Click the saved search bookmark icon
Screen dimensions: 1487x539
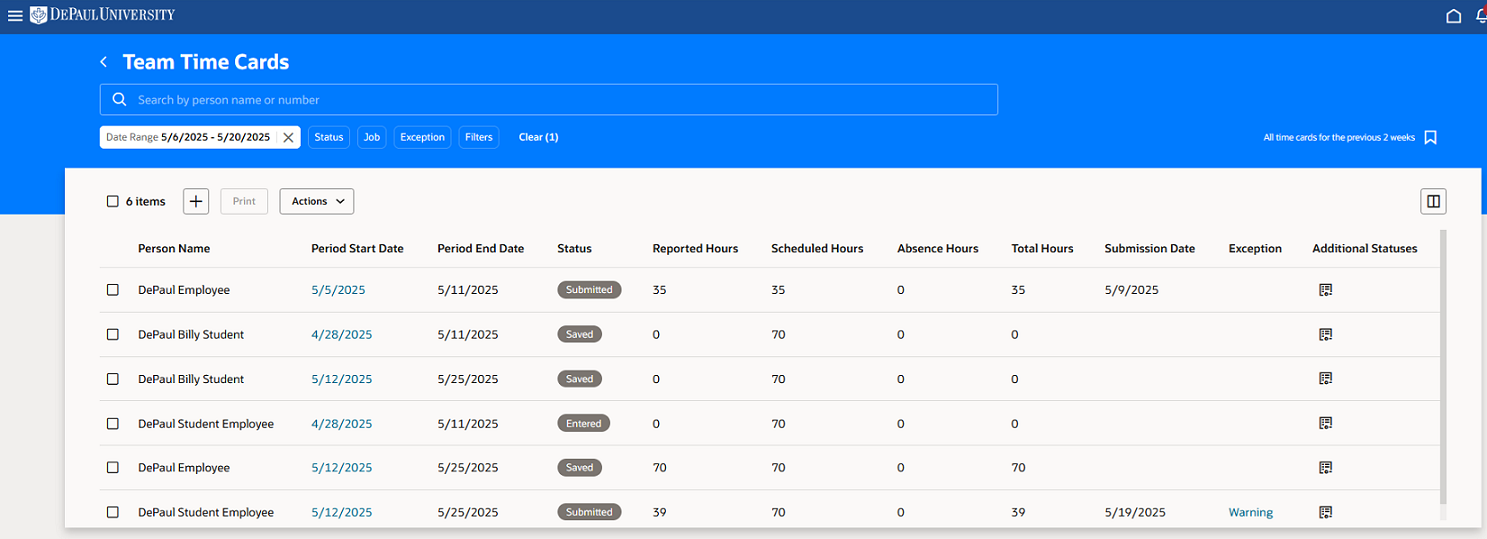(x=1430, y=138)
